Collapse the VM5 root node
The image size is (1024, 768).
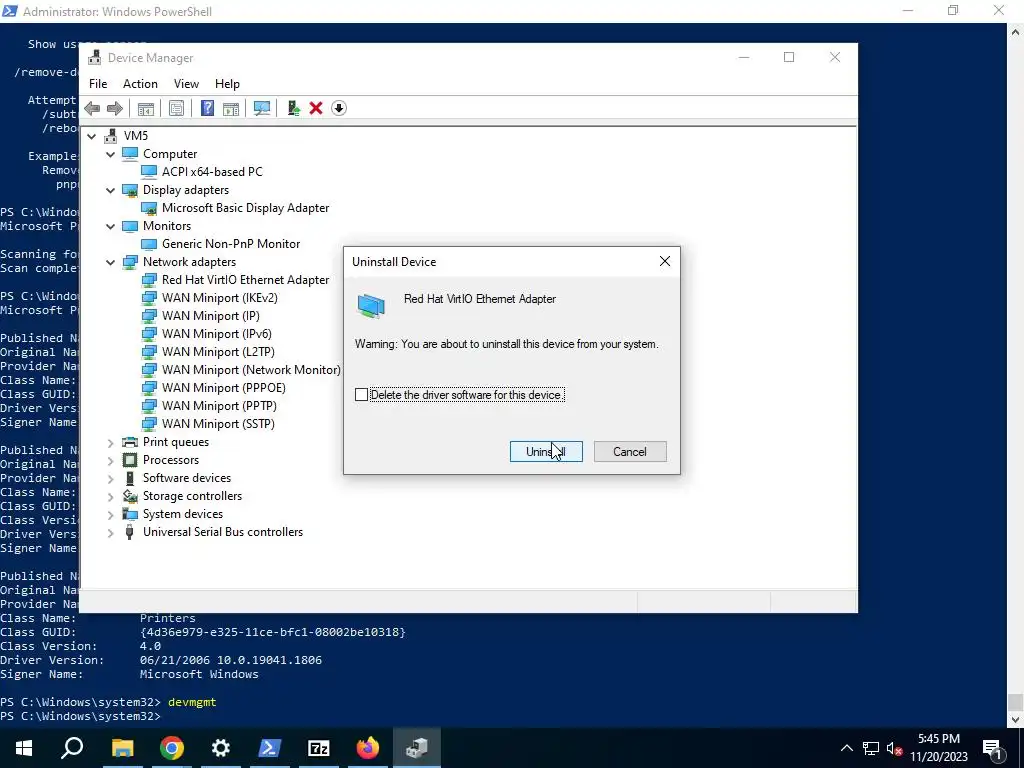[x=91, y=136]
